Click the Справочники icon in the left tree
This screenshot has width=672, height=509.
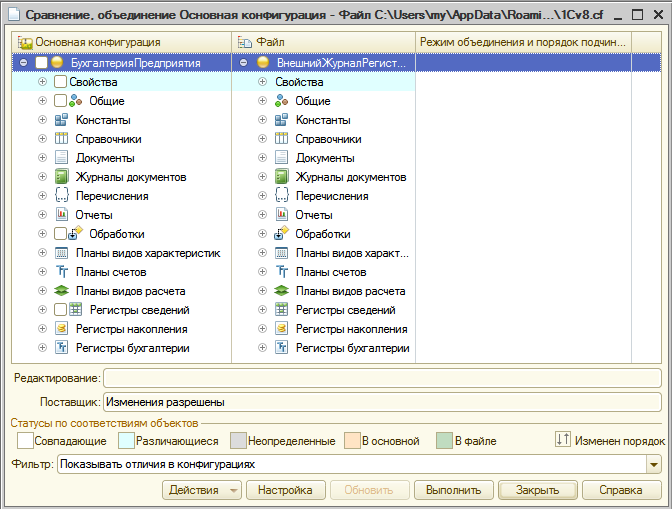pos(61,139)
